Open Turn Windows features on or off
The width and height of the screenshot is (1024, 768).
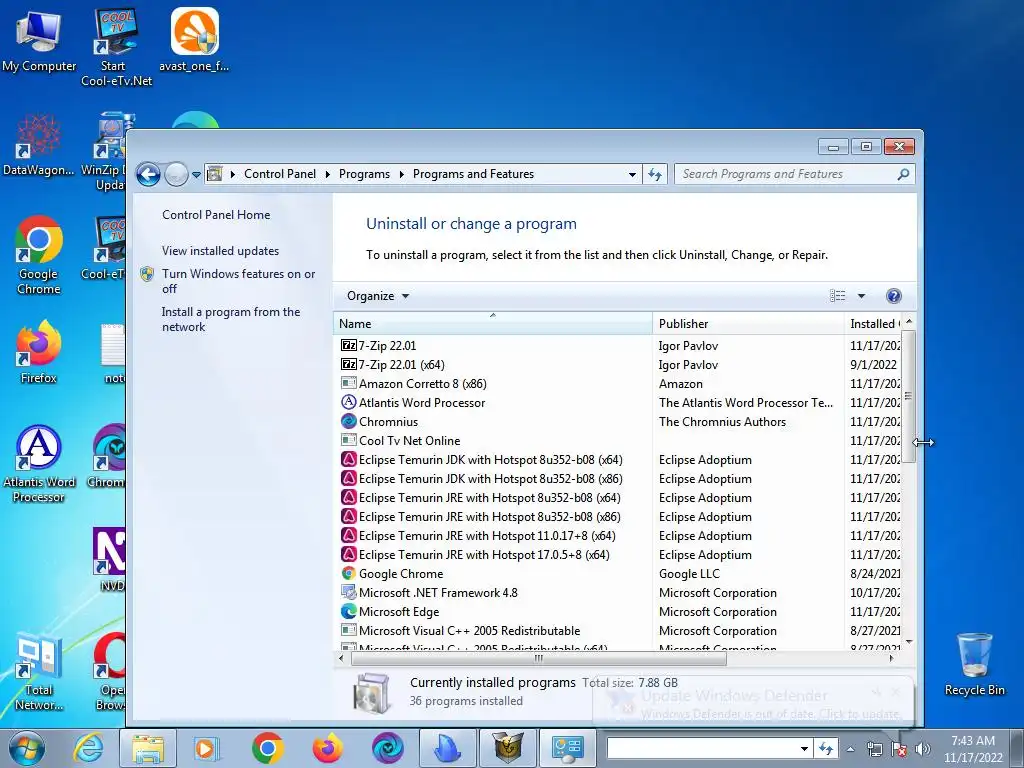pyautogui.click(x=238, y=281)
